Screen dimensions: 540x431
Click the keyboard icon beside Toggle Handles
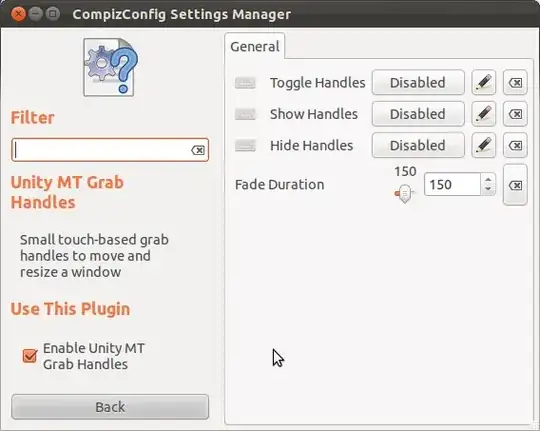point(245,83)
